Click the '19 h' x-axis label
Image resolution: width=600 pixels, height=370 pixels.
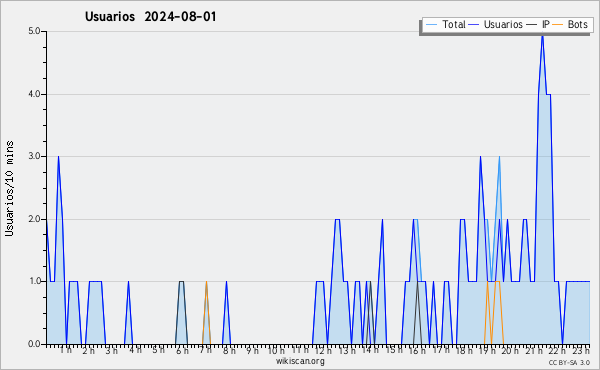pyautogui.click(x=488, y=351)
